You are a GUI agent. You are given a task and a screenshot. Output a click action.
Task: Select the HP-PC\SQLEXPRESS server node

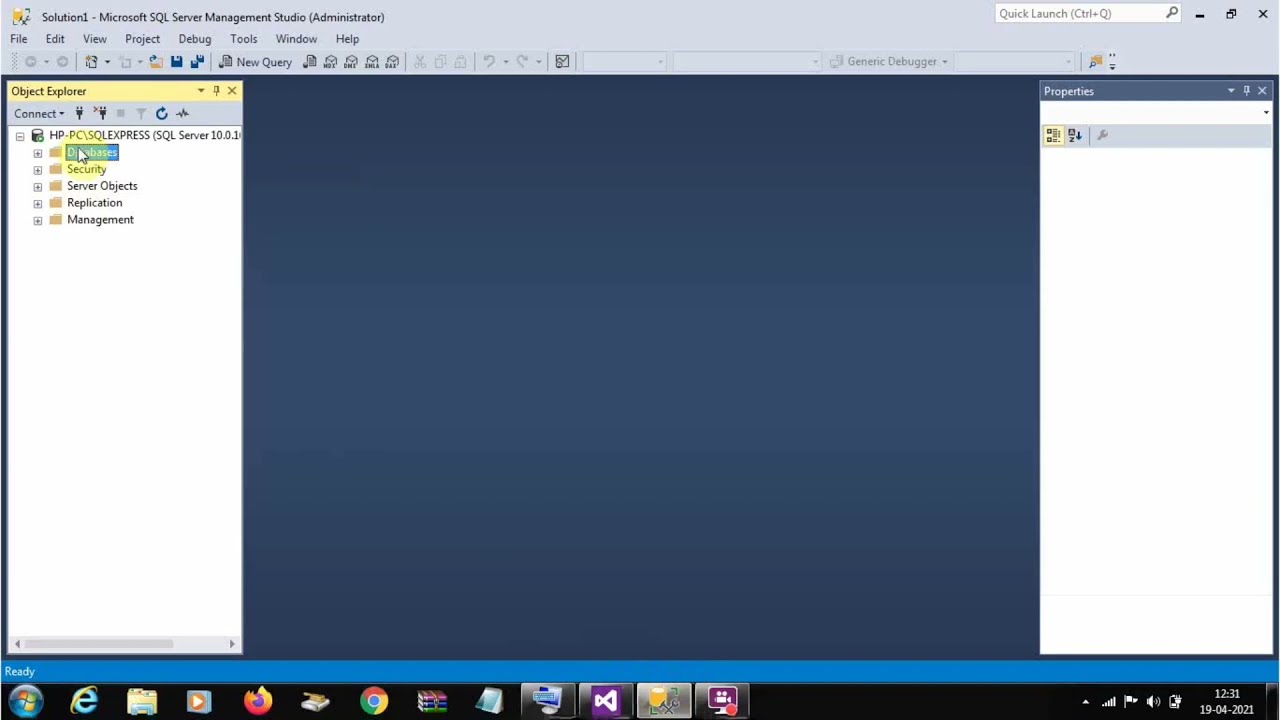coord(144,135)
